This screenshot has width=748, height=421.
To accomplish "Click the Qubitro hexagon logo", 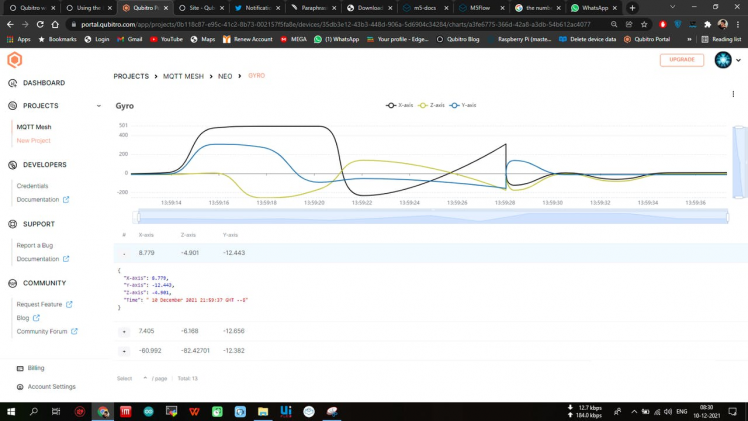I will tap(14, 60).
